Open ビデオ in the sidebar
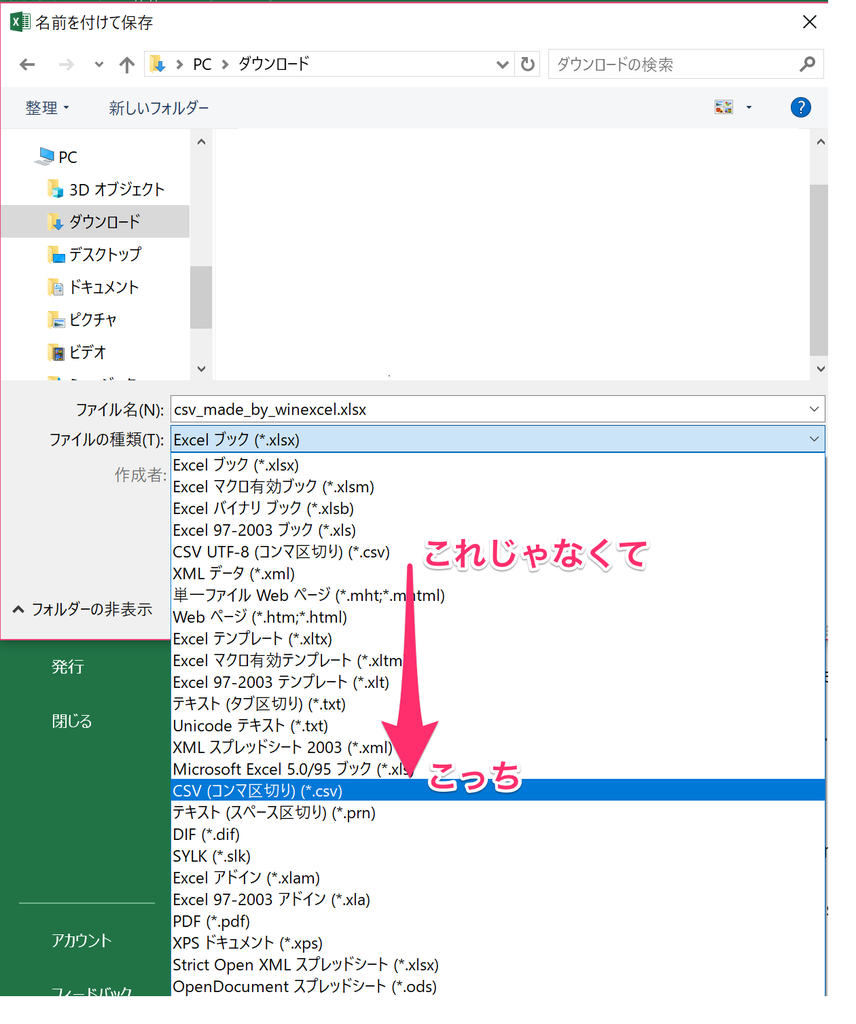Image resolution: width=856 pixels, height=1024 pixels. 87,353
